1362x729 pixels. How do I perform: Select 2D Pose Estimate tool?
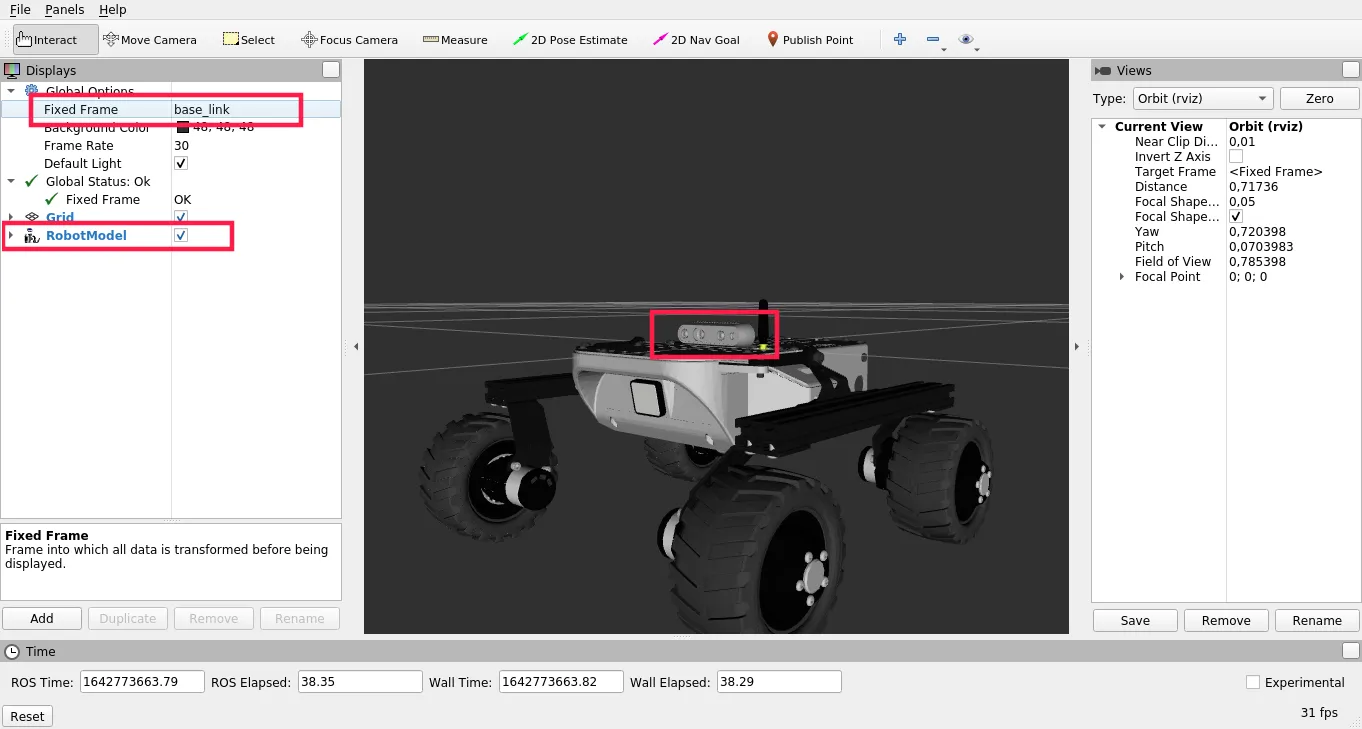click(x=570, y=40)
